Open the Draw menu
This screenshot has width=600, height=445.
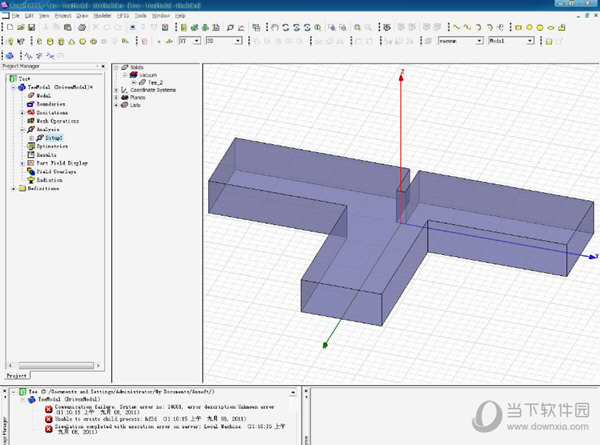click(82, 16)
